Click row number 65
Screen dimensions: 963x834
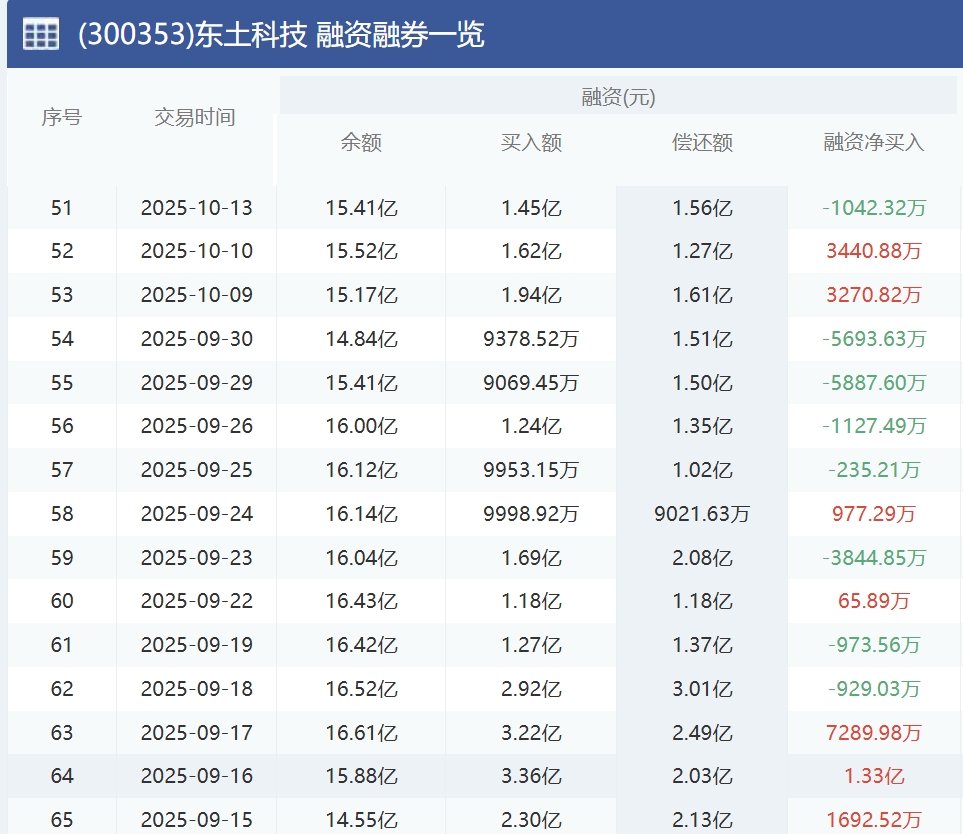(61, 820)
